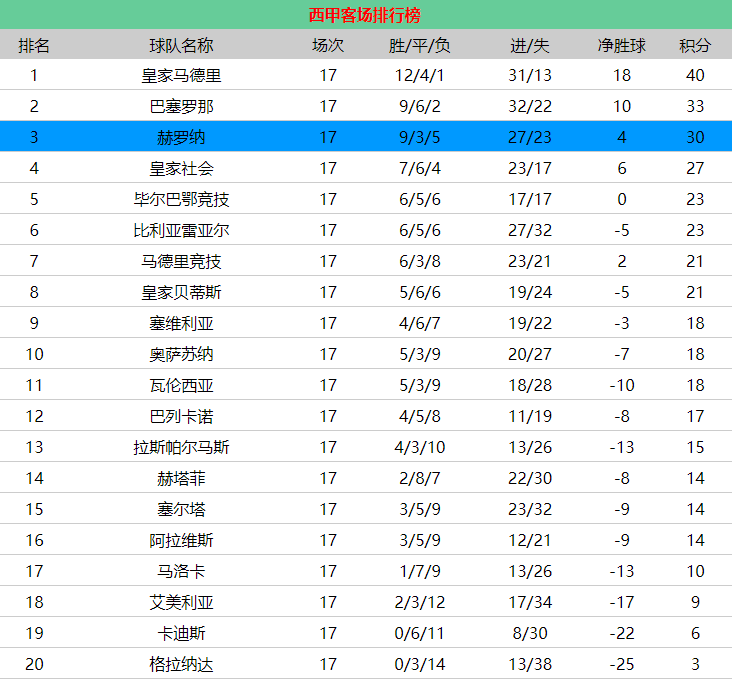This screenshot has width=732, height=681.
Task: Click the 球队名称 column header
Action: point(181,46)
